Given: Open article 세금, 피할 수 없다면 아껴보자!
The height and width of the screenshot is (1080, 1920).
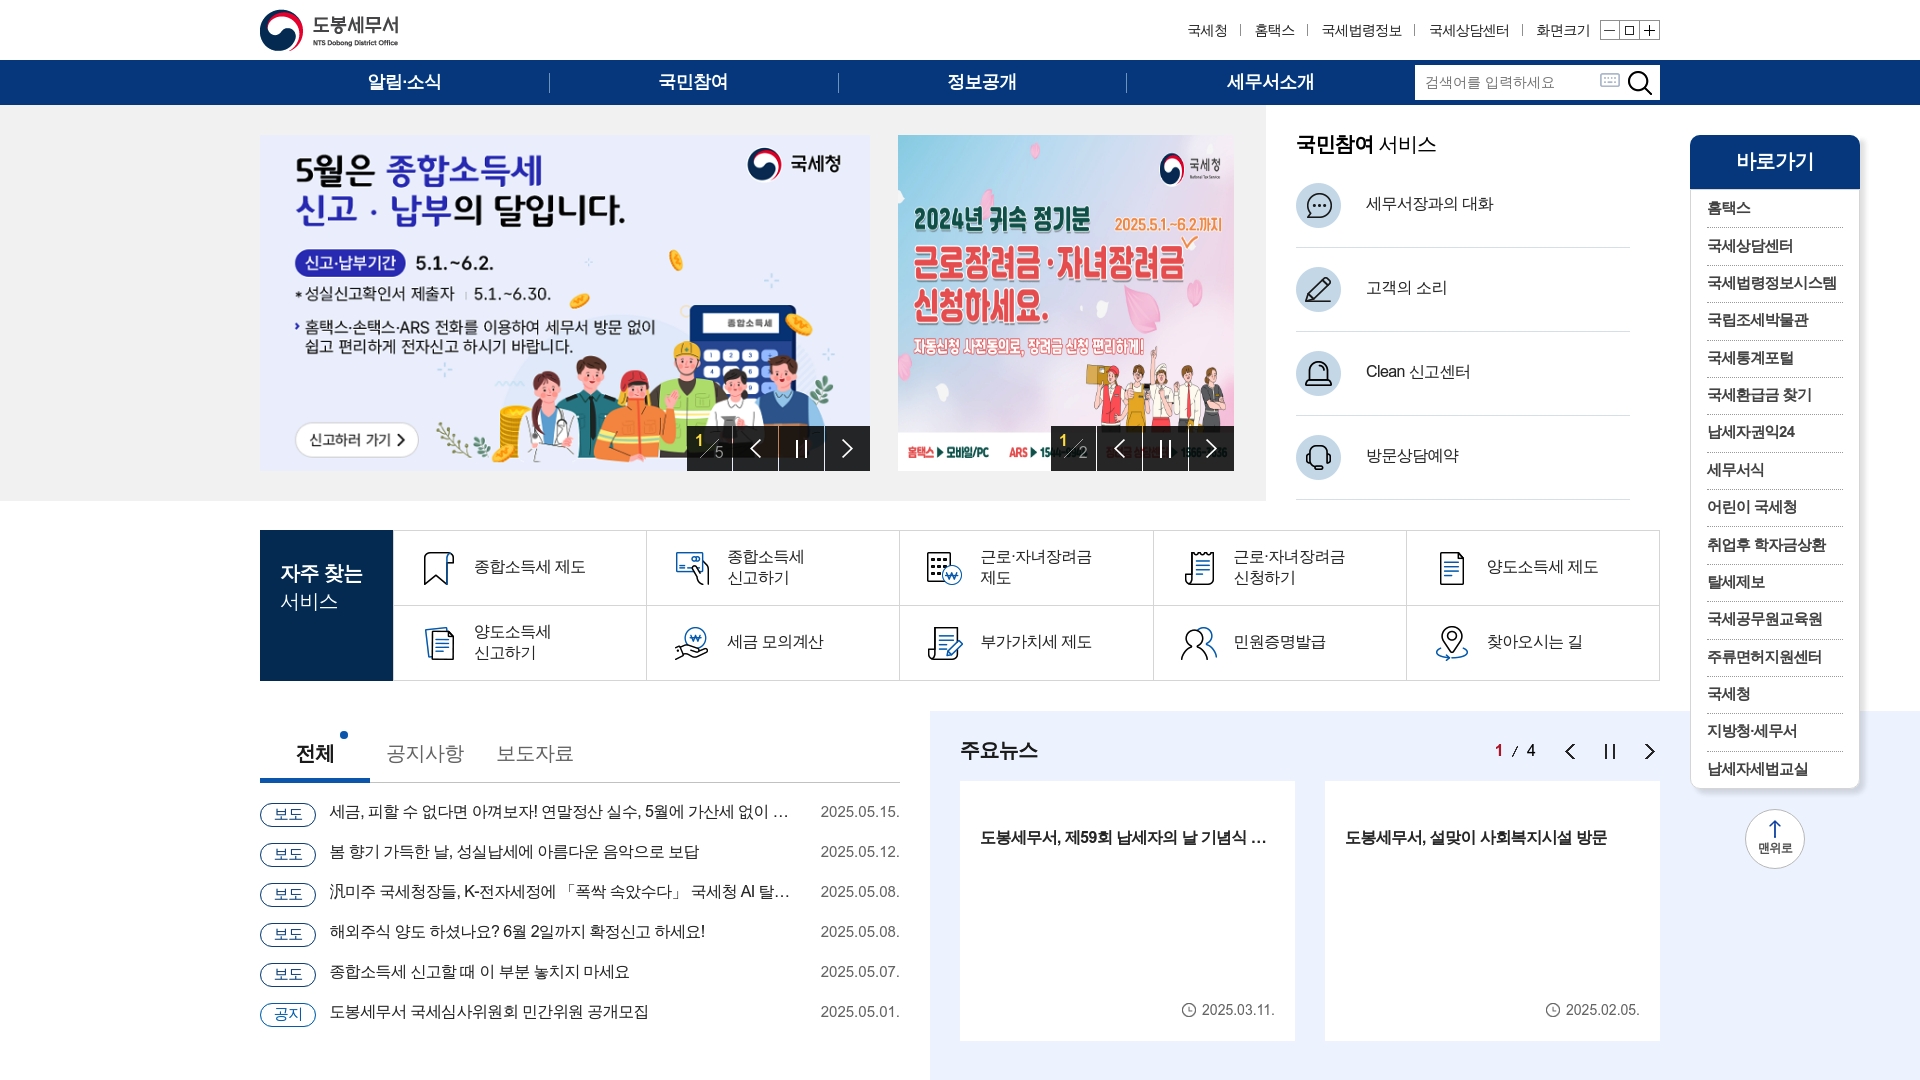Looking at the screenshot, I should tap(559, 812).
